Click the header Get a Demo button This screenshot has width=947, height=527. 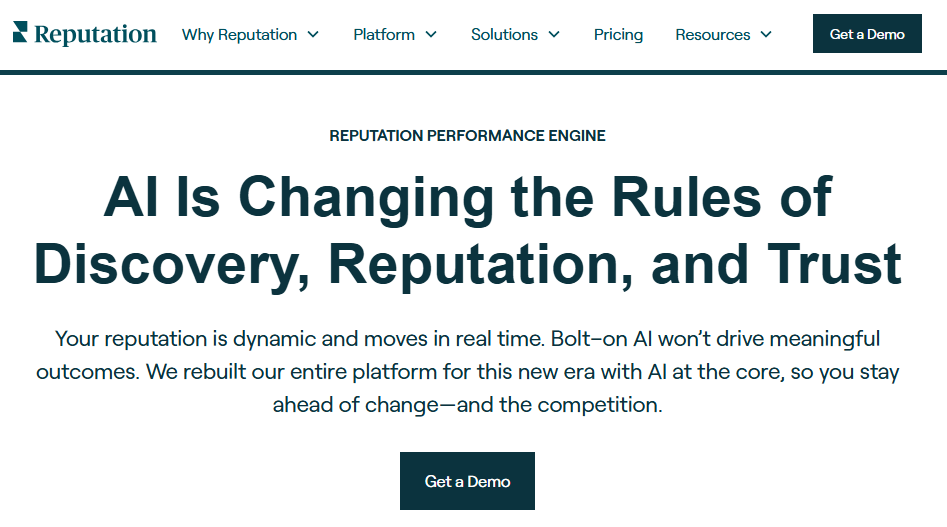[867, 34]
